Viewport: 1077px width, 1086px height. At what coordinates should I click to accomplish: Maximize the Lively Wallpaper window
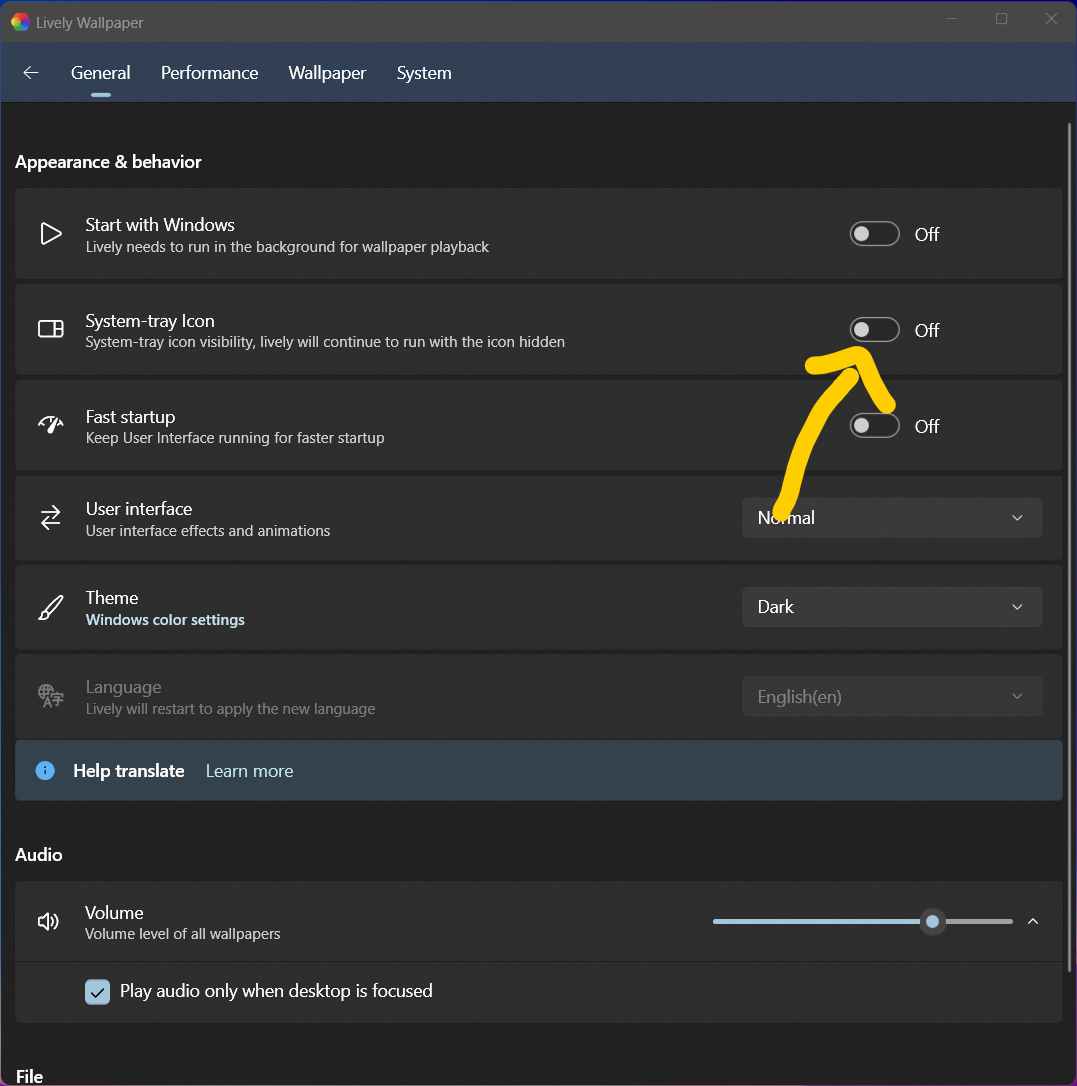[1002, 19]
